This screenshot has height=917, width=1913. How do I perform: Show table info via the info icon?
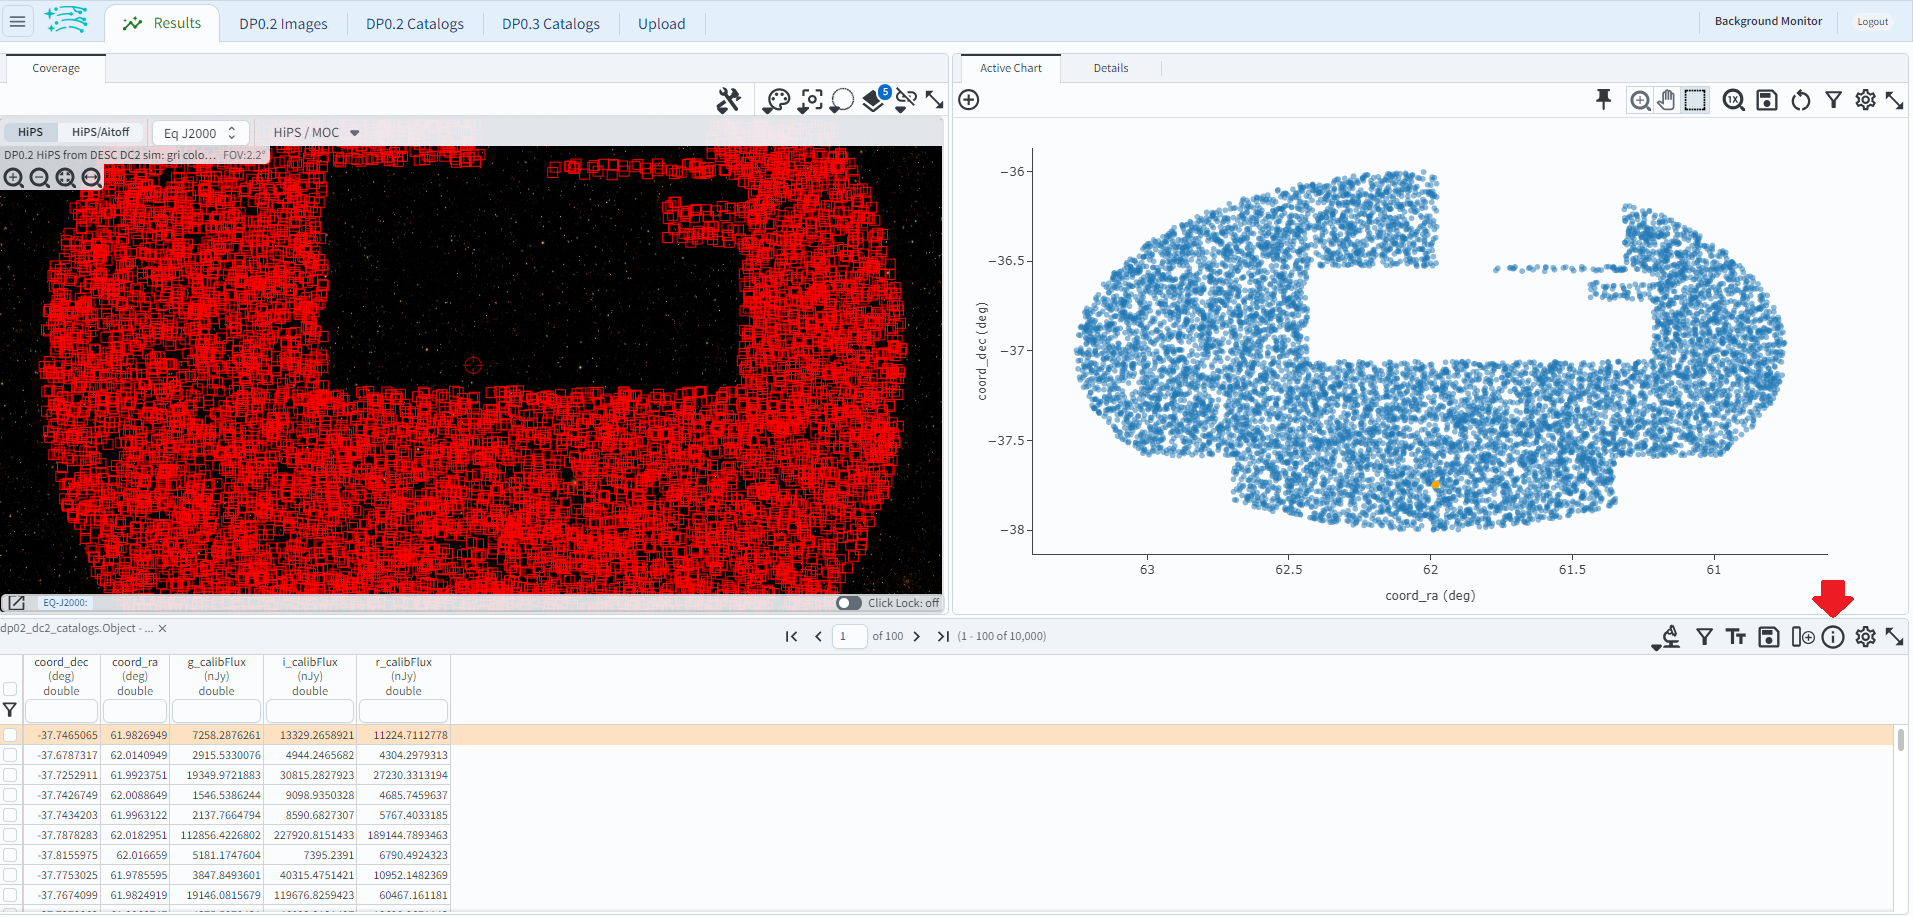(1834, 636)
